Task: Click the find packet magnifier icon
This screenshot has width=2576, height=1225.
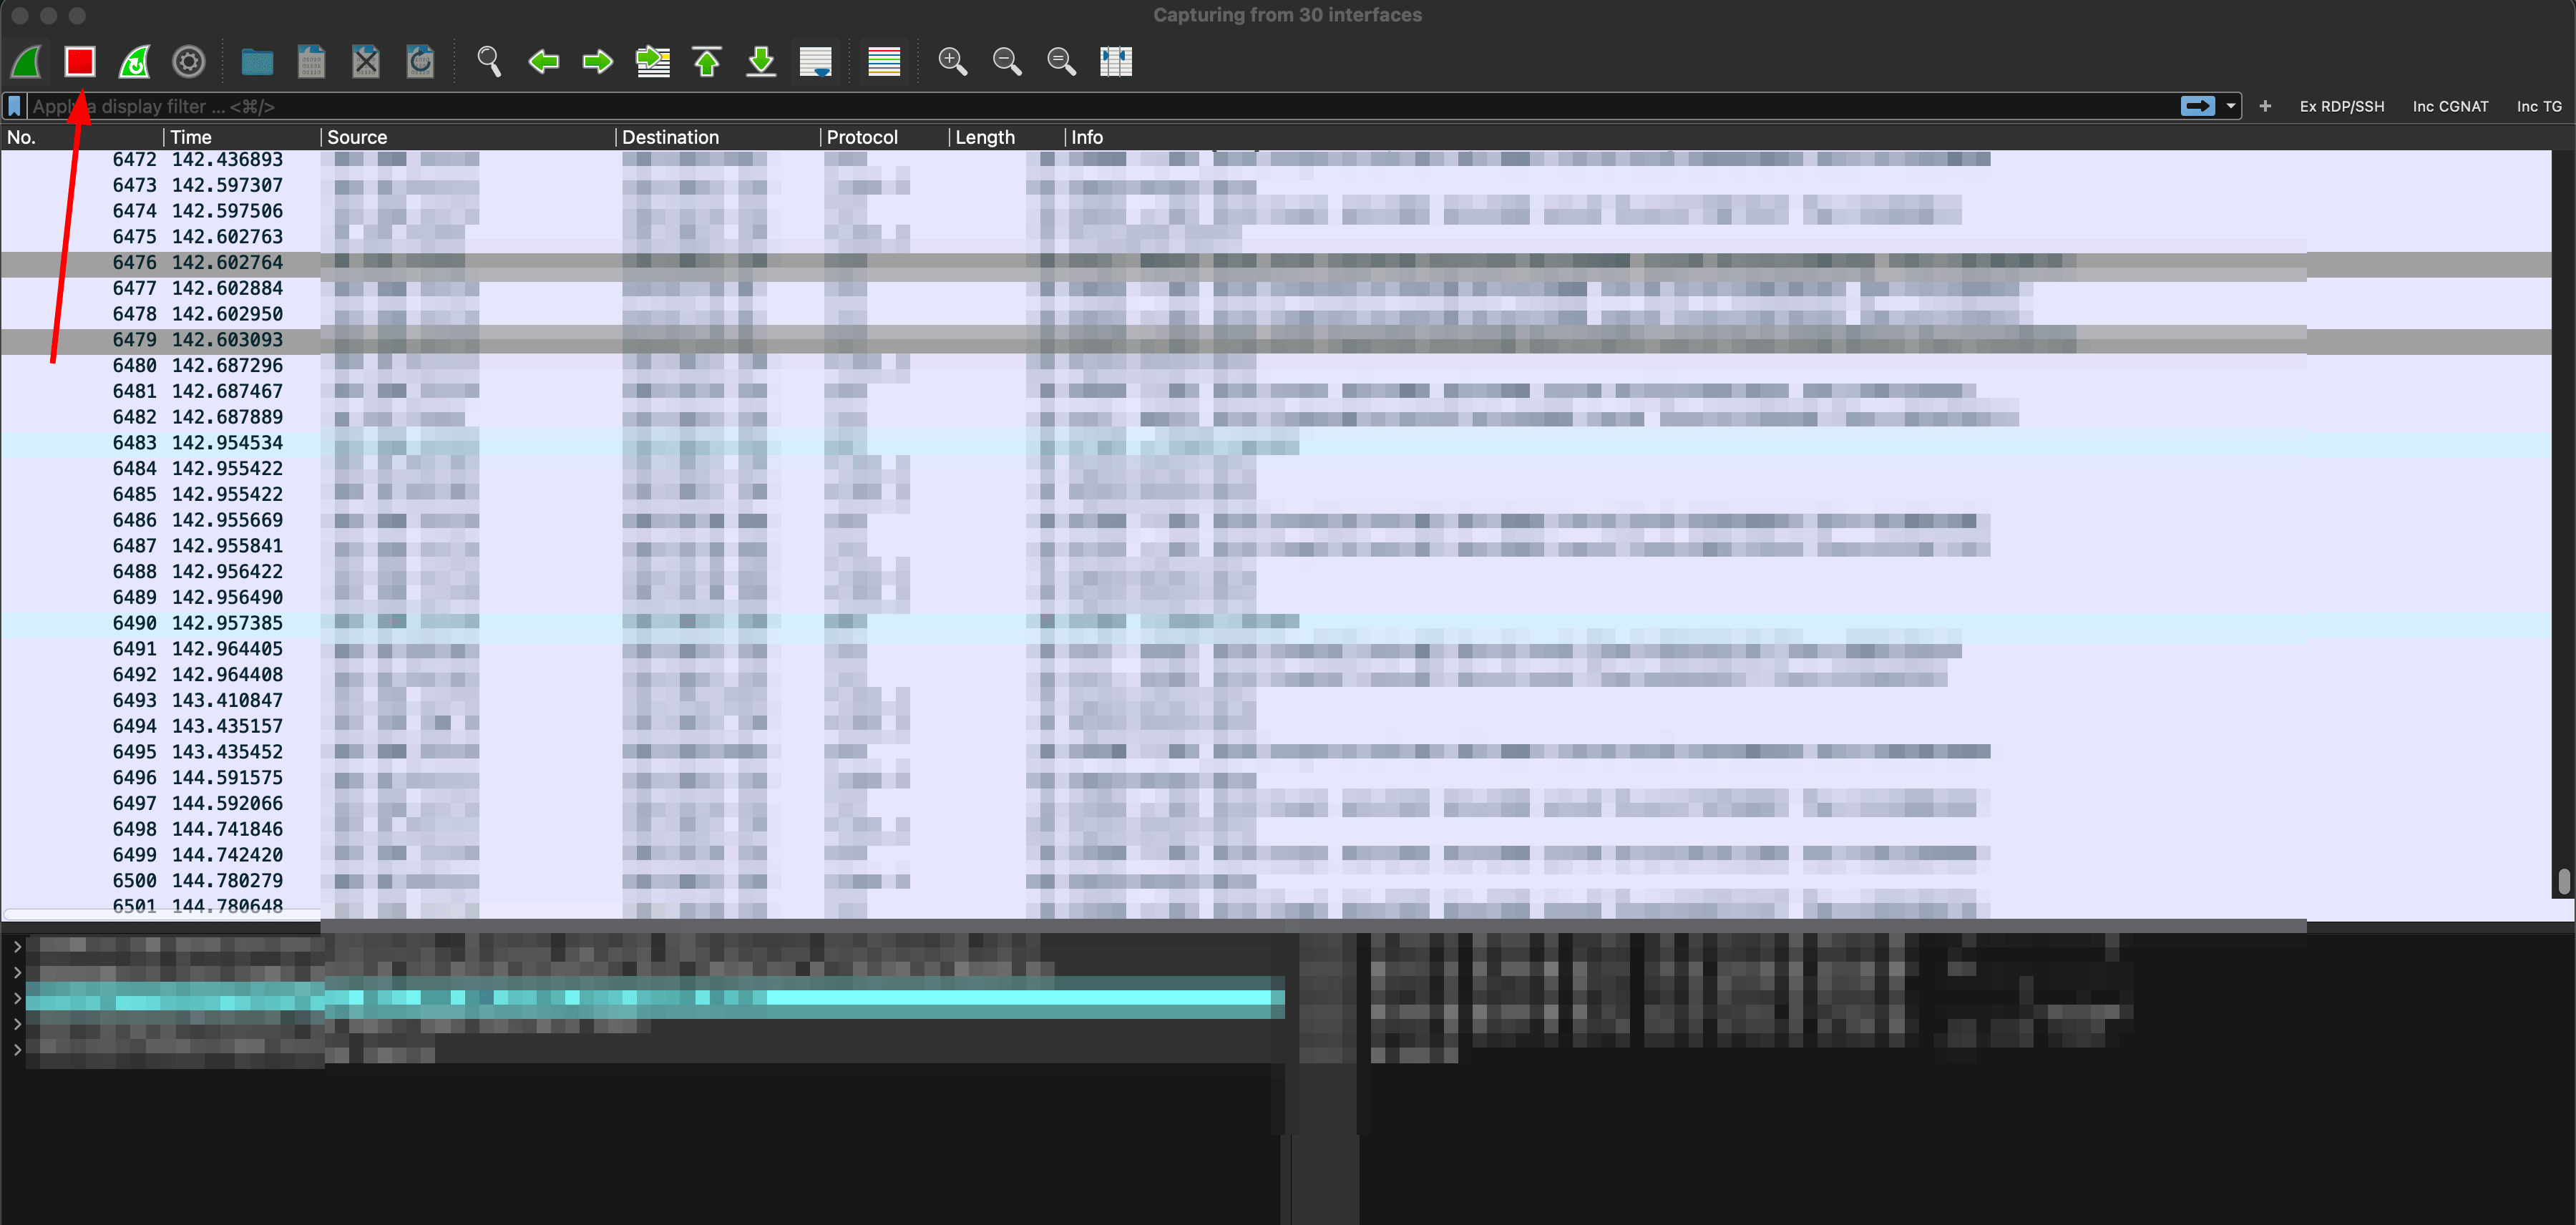Action: [x=488, y=62]
